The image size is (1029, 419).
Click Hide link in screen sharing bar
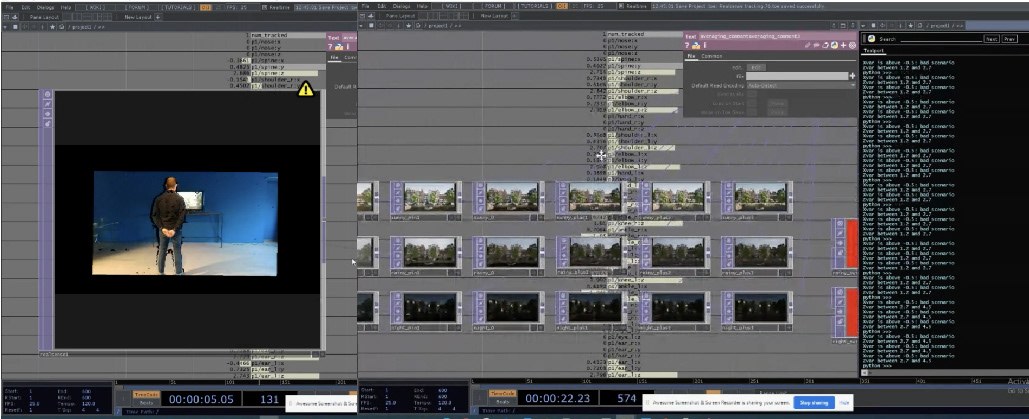[845, 403]
